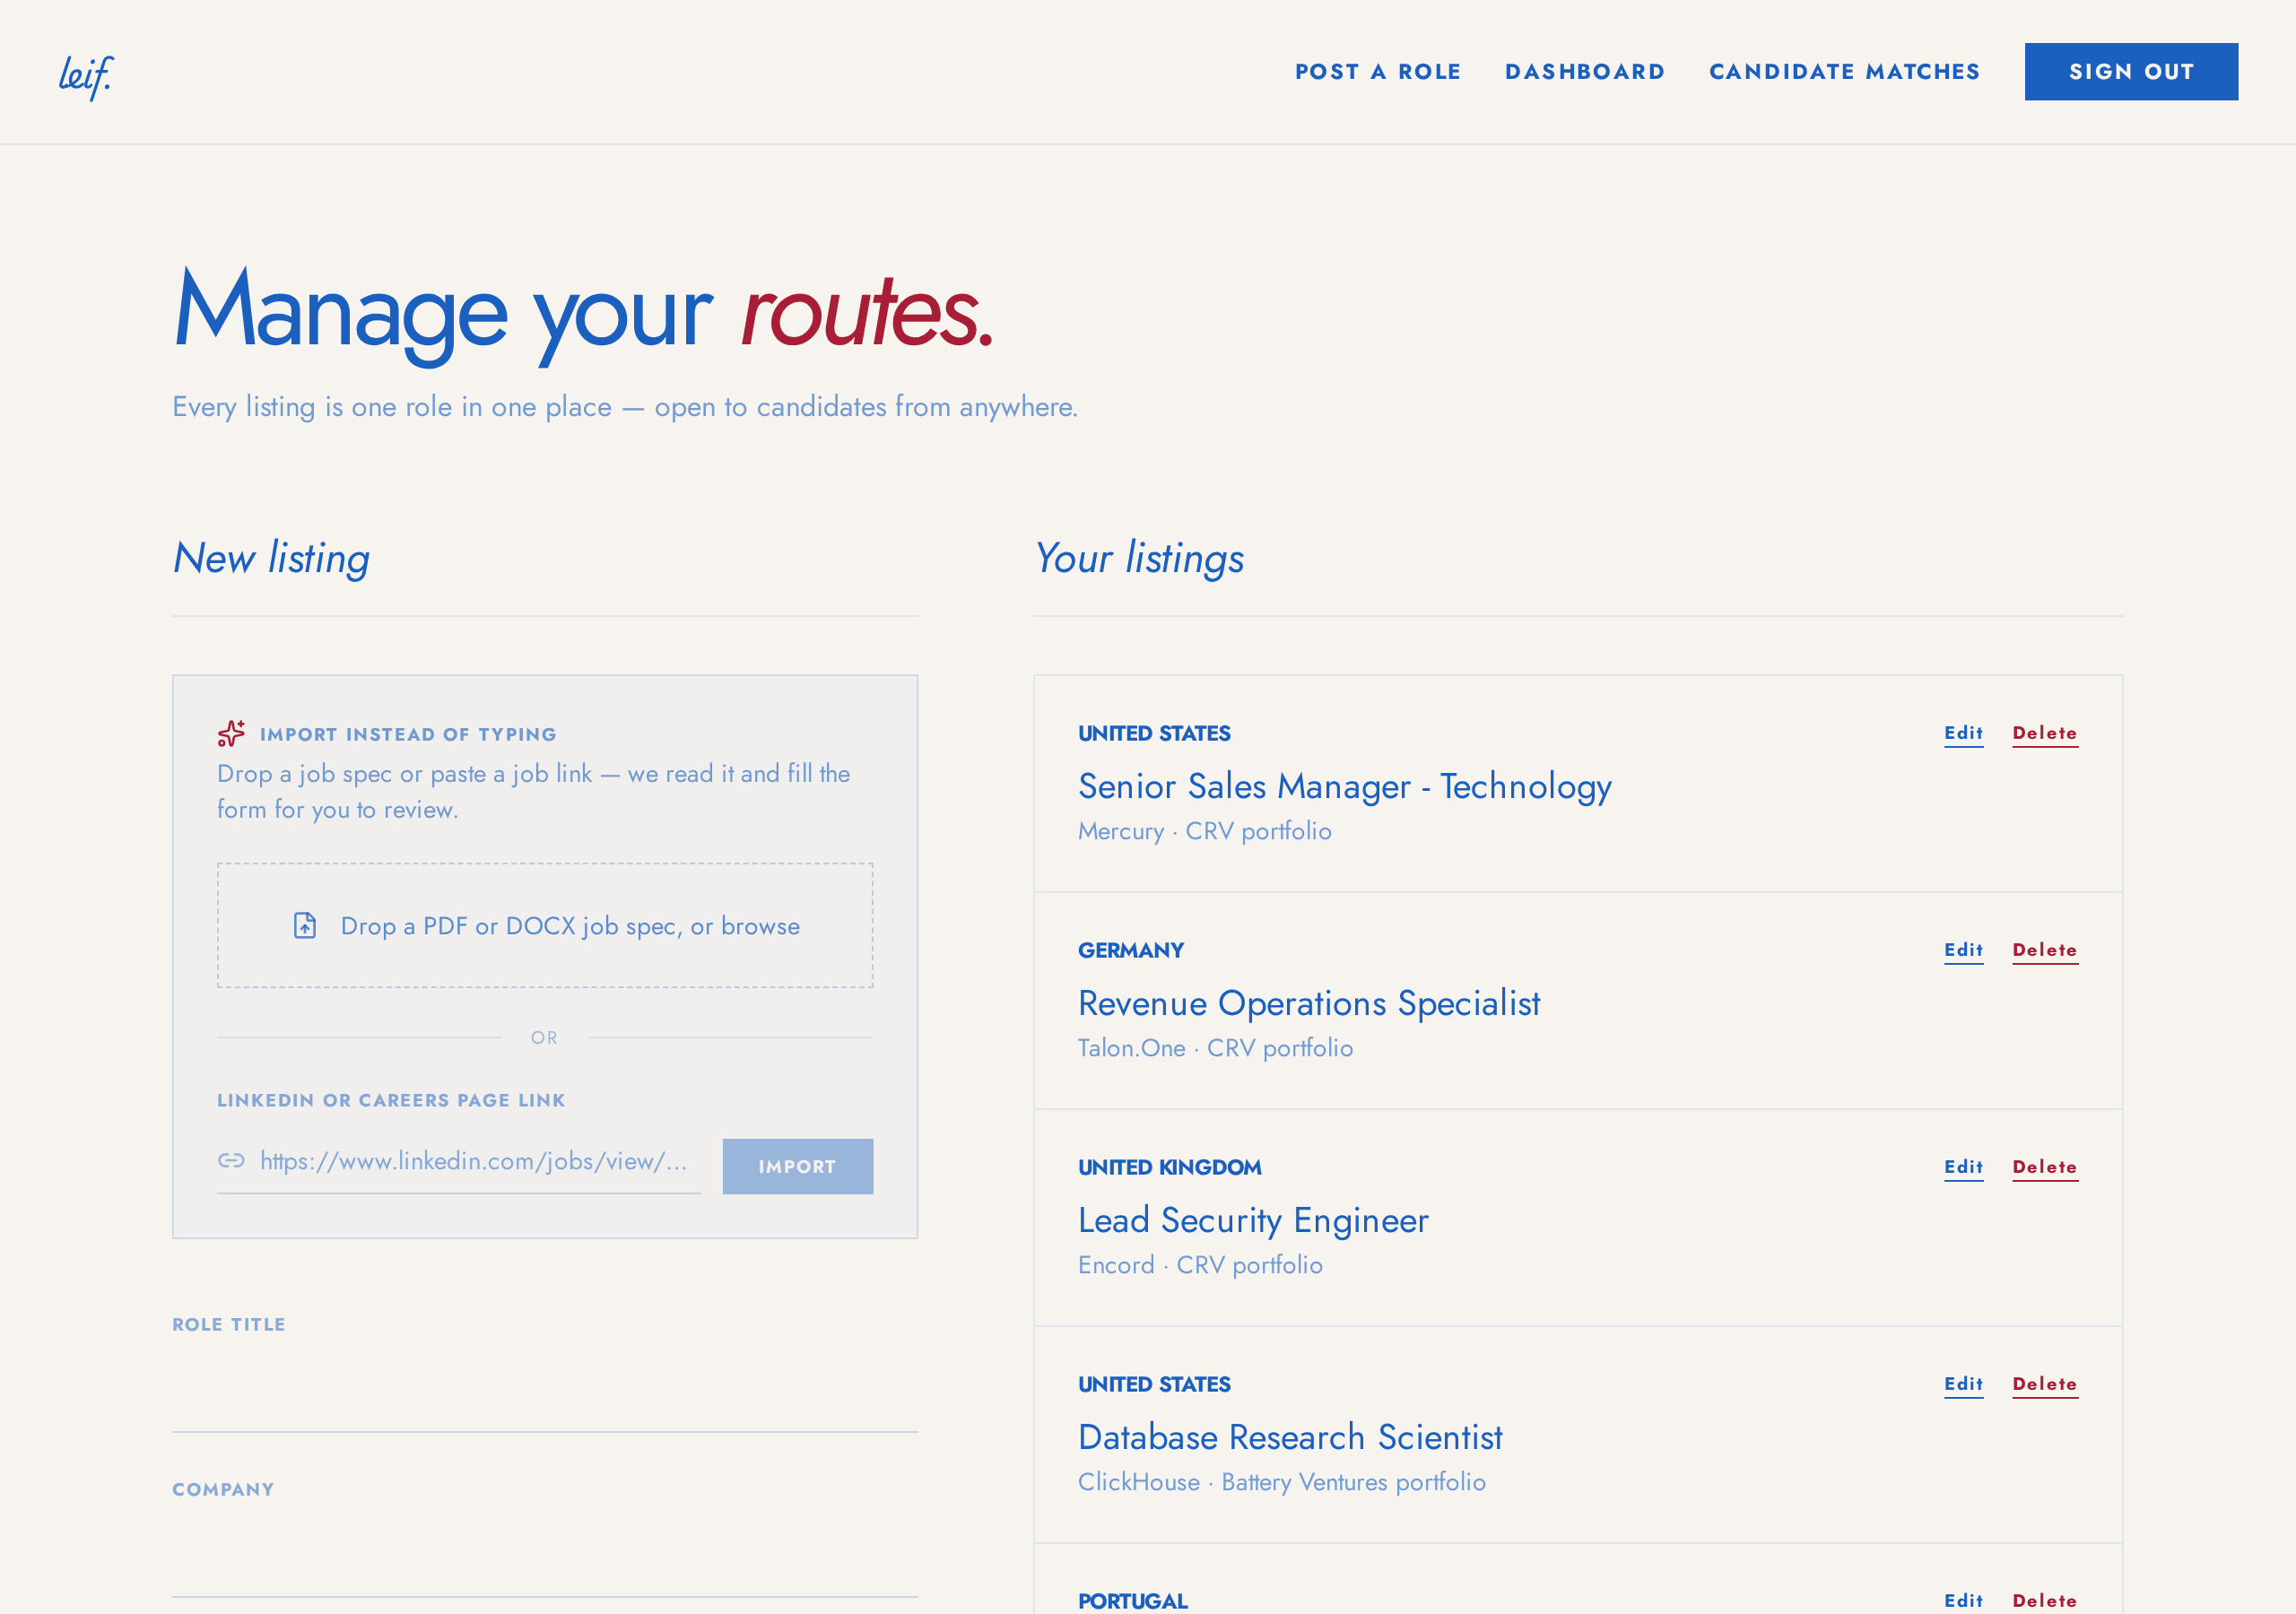Viewport: 2296px width, 1614px height.
Task: Click the sparkle import icon
Action: 231,733
